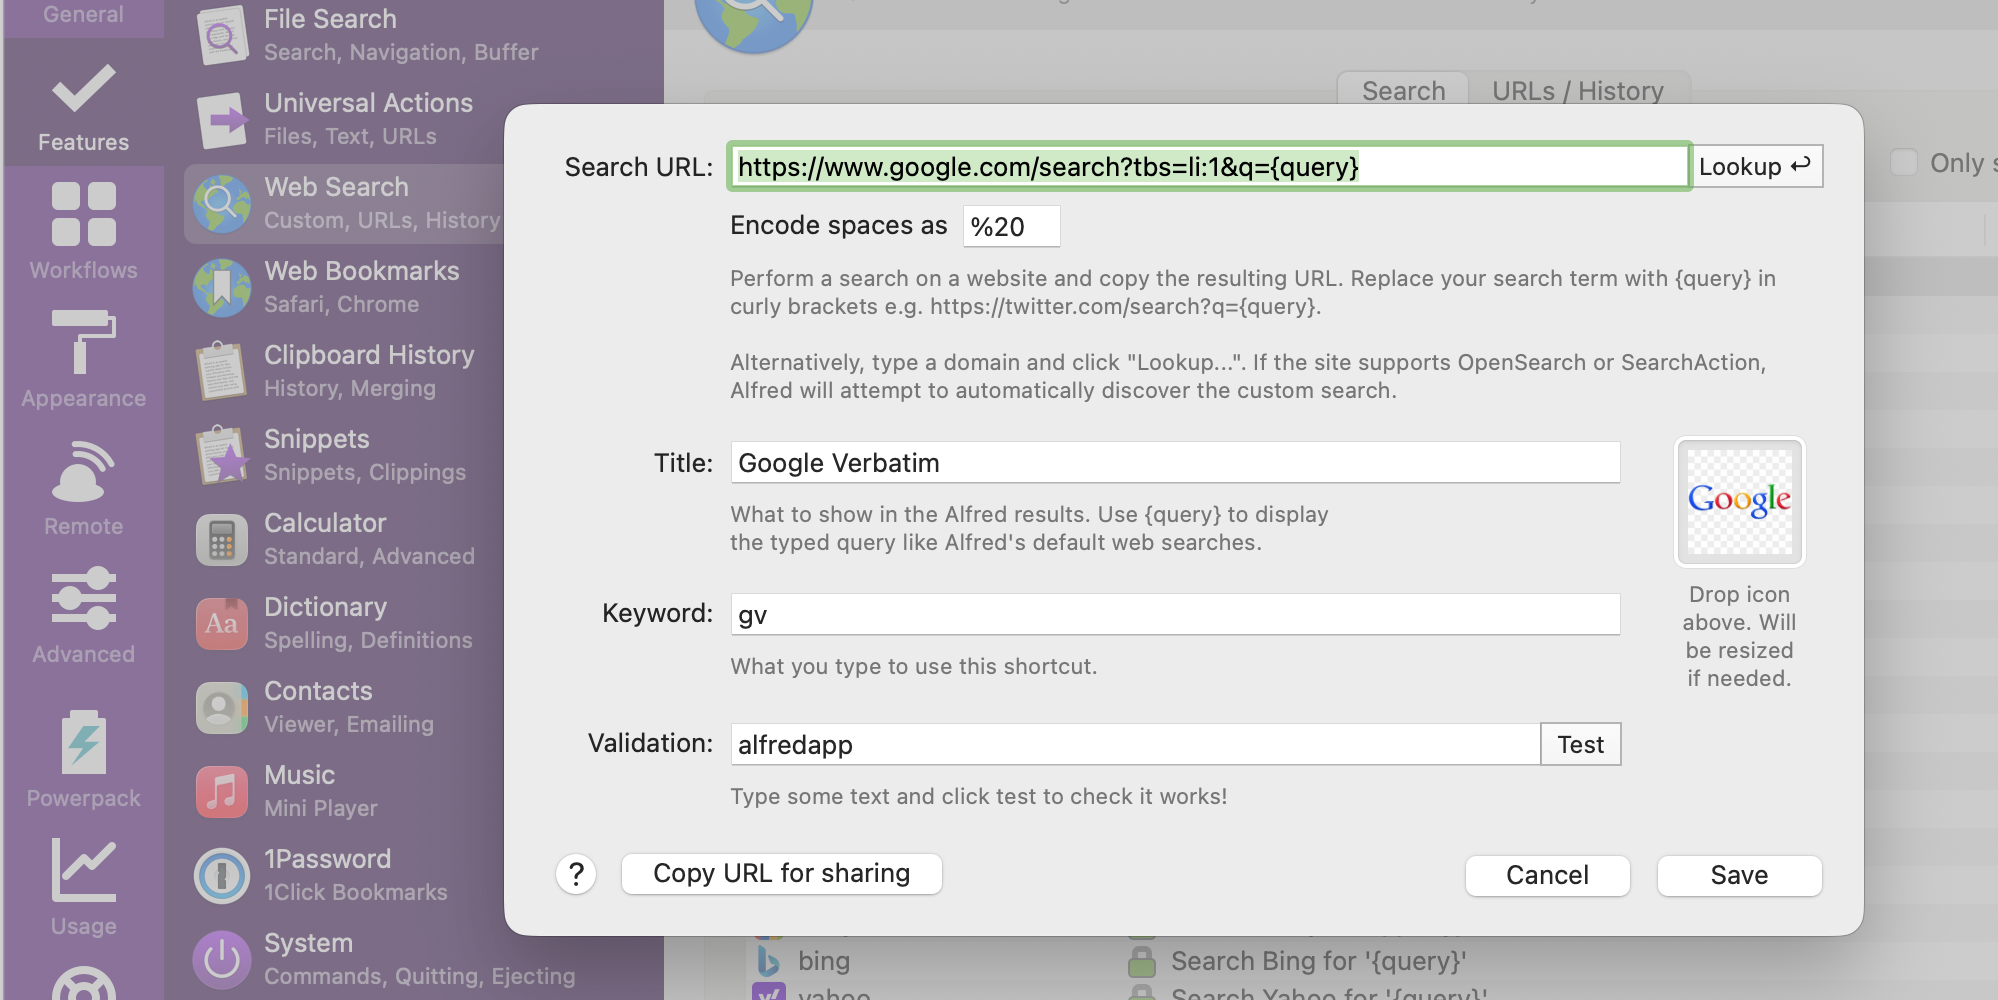Focus the Search URL field
Image resolution: width=1998 pixels, height=1000 pixels.
tap(1209, 166)
